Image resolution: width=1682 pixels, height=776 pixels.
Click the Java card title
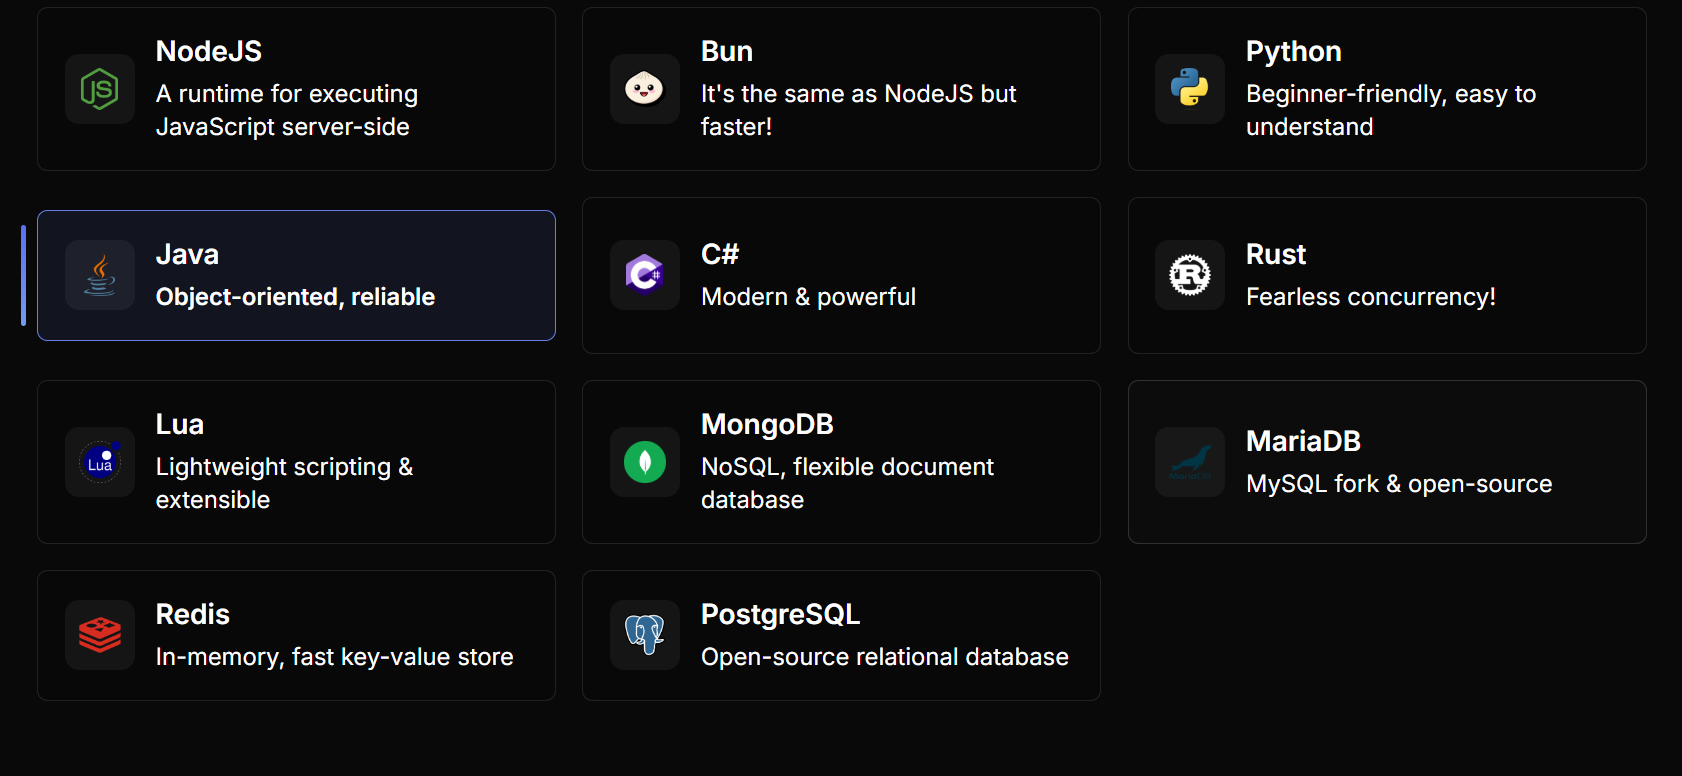tap(187, 254)
